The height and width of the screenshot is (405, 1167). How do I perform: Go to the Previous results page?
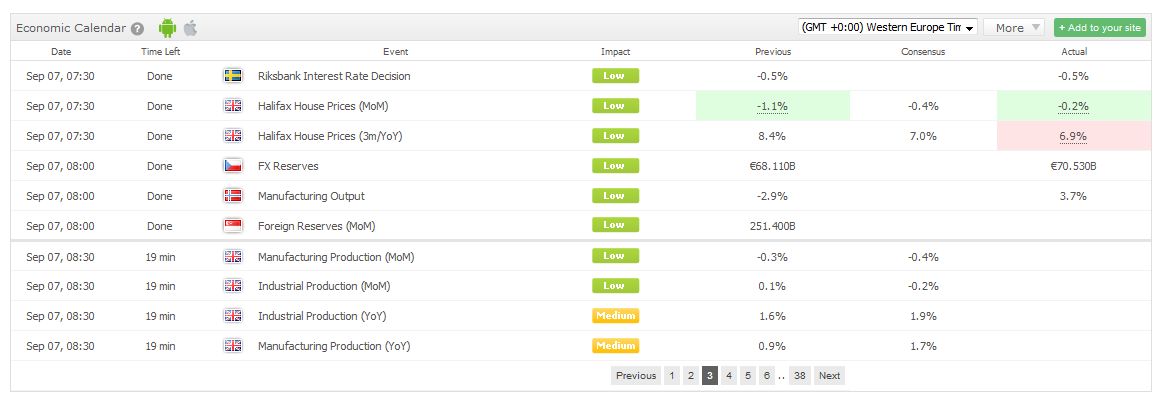pyautogui.click(x=636, y=376)
